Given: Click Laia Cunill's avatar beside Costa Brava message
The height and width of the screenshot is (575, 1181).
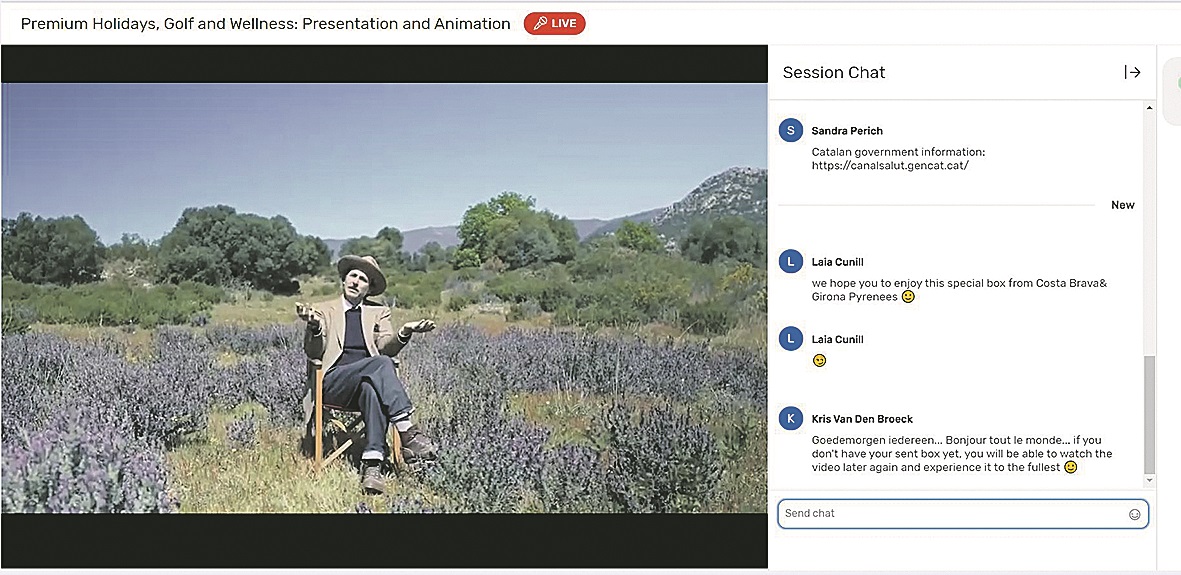Looking at the screenshot, I should [x=791, y=261].
